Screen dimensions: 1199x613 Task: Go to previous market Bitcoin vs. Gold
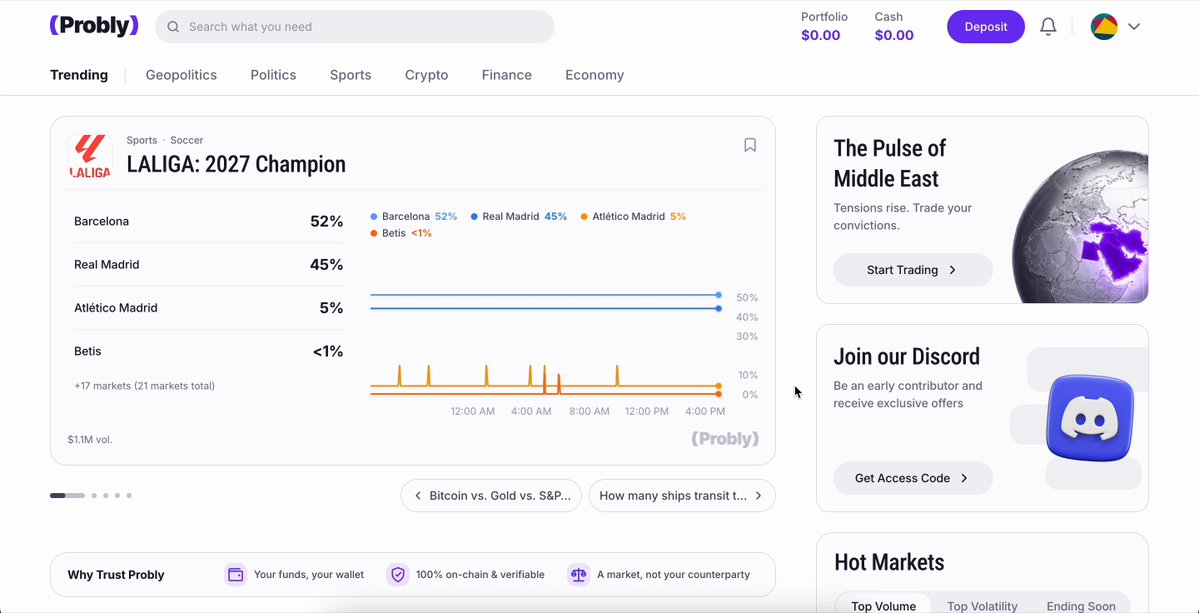click(x=491, y=495)
